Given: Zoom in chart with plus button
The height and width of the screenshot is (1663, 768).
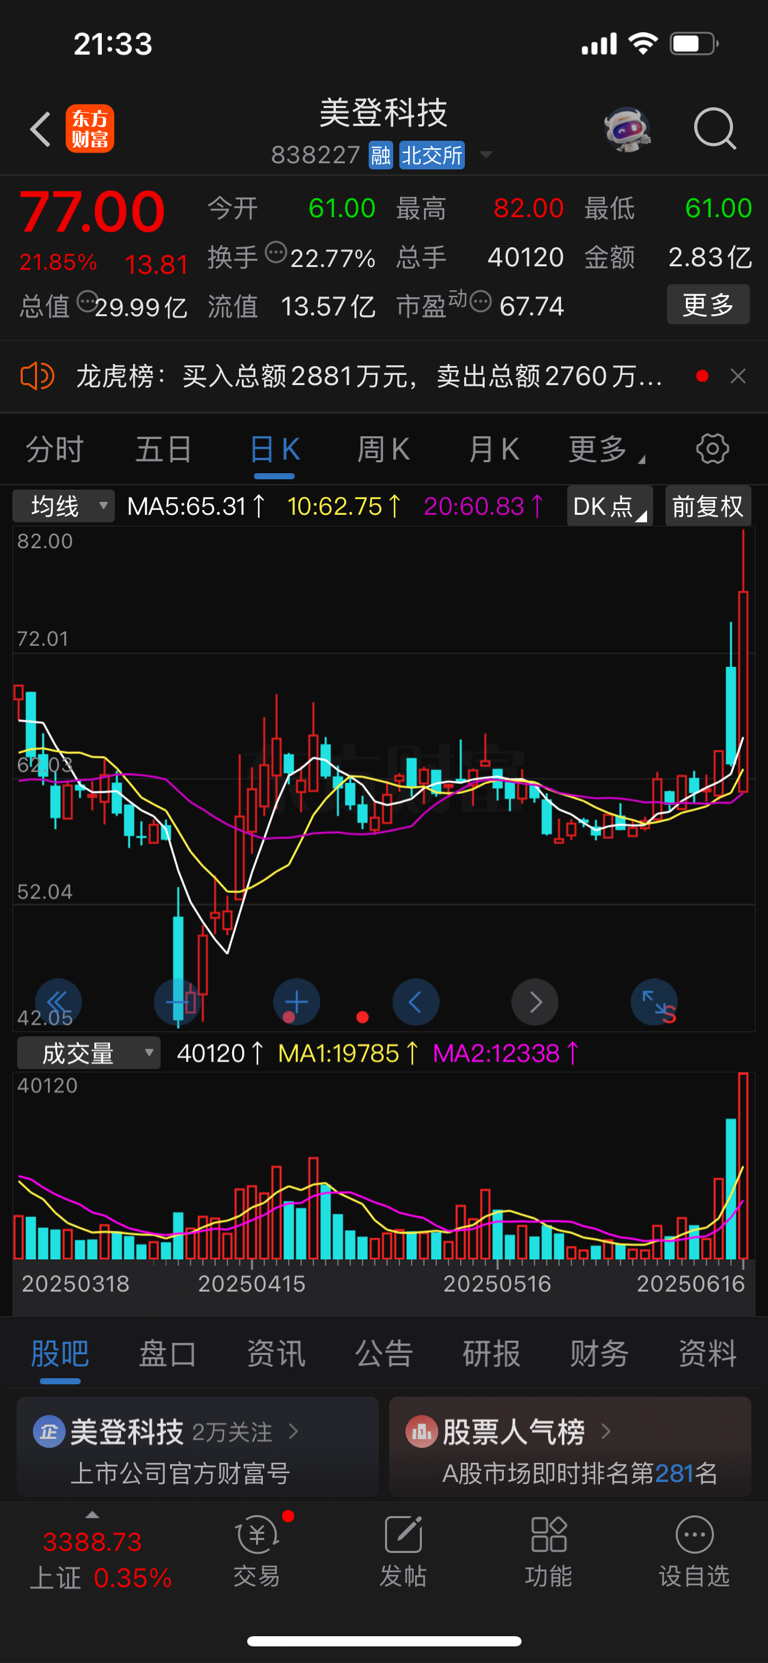Looking at the screenshot, I should pos(296,1002).
